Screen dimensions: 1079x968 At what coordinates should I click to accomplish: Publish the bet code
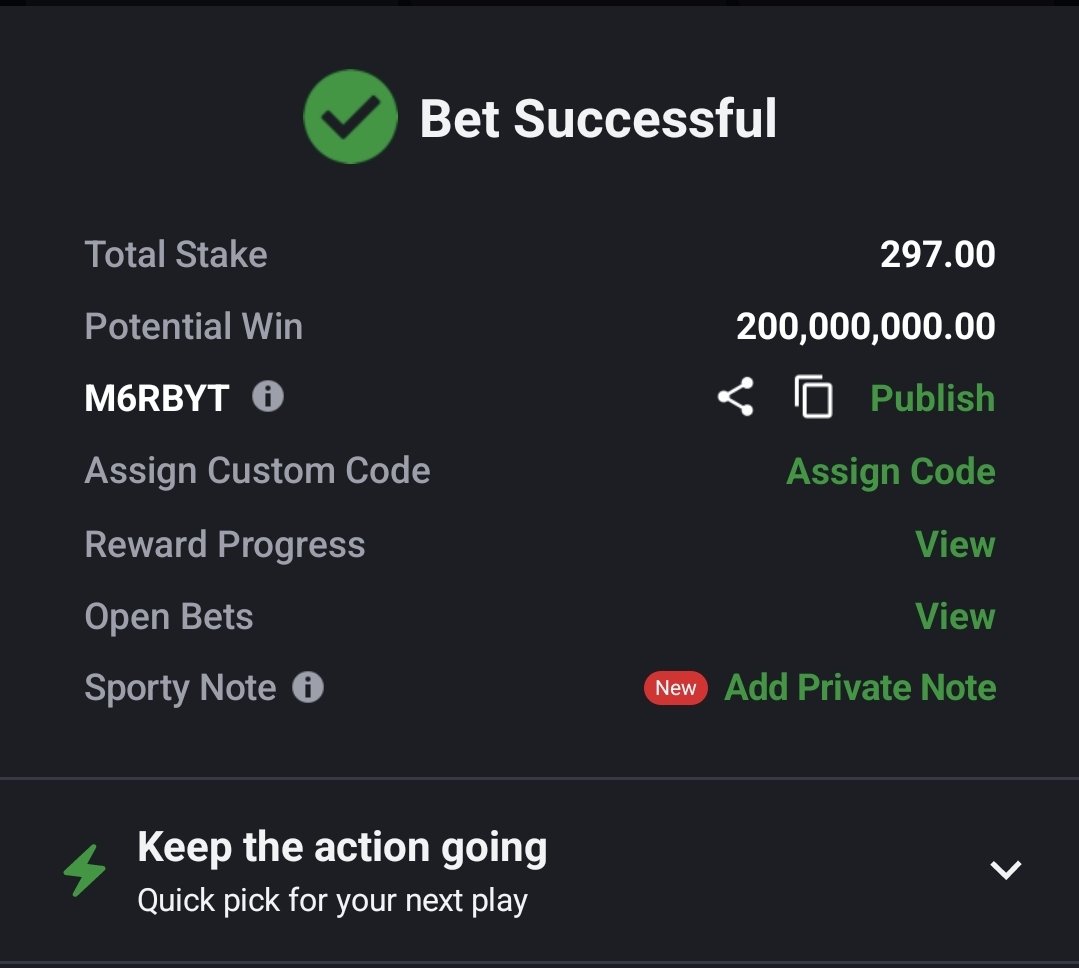tap(932, 398)
